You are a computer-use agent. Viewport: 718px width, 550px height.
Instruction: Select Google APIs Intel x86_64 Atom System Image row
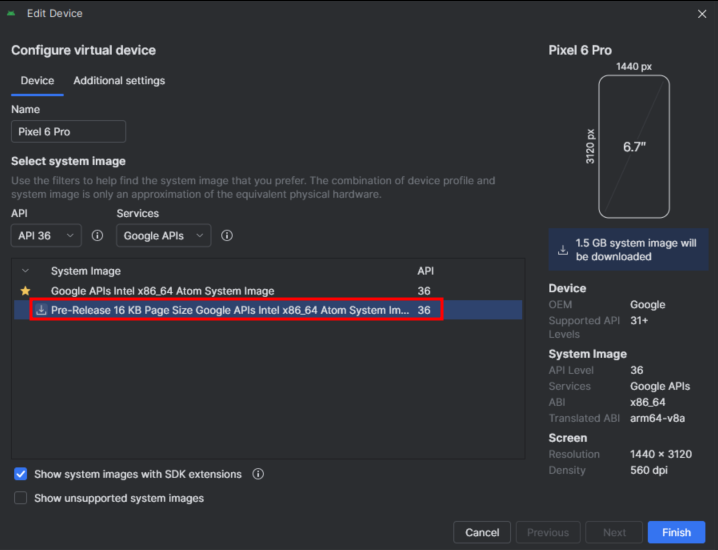click(268, 290)
